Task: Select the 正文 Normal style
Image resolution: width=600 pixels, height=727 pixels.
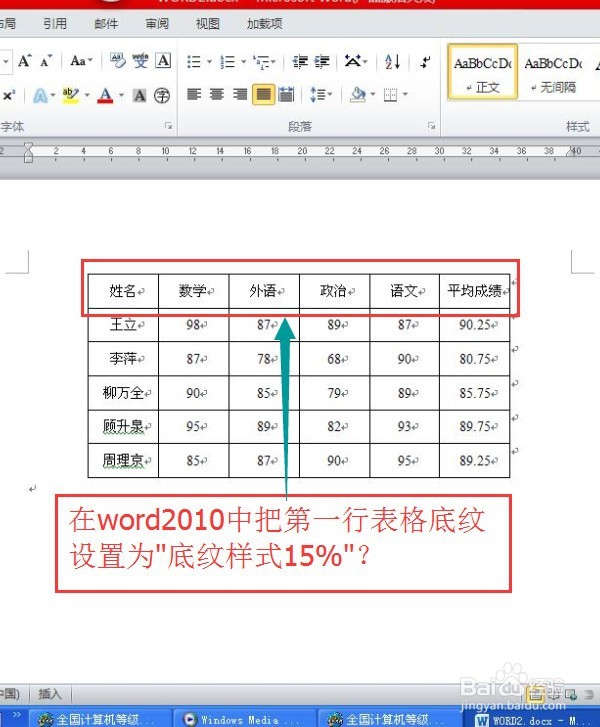Action: (x=482, y=72)
